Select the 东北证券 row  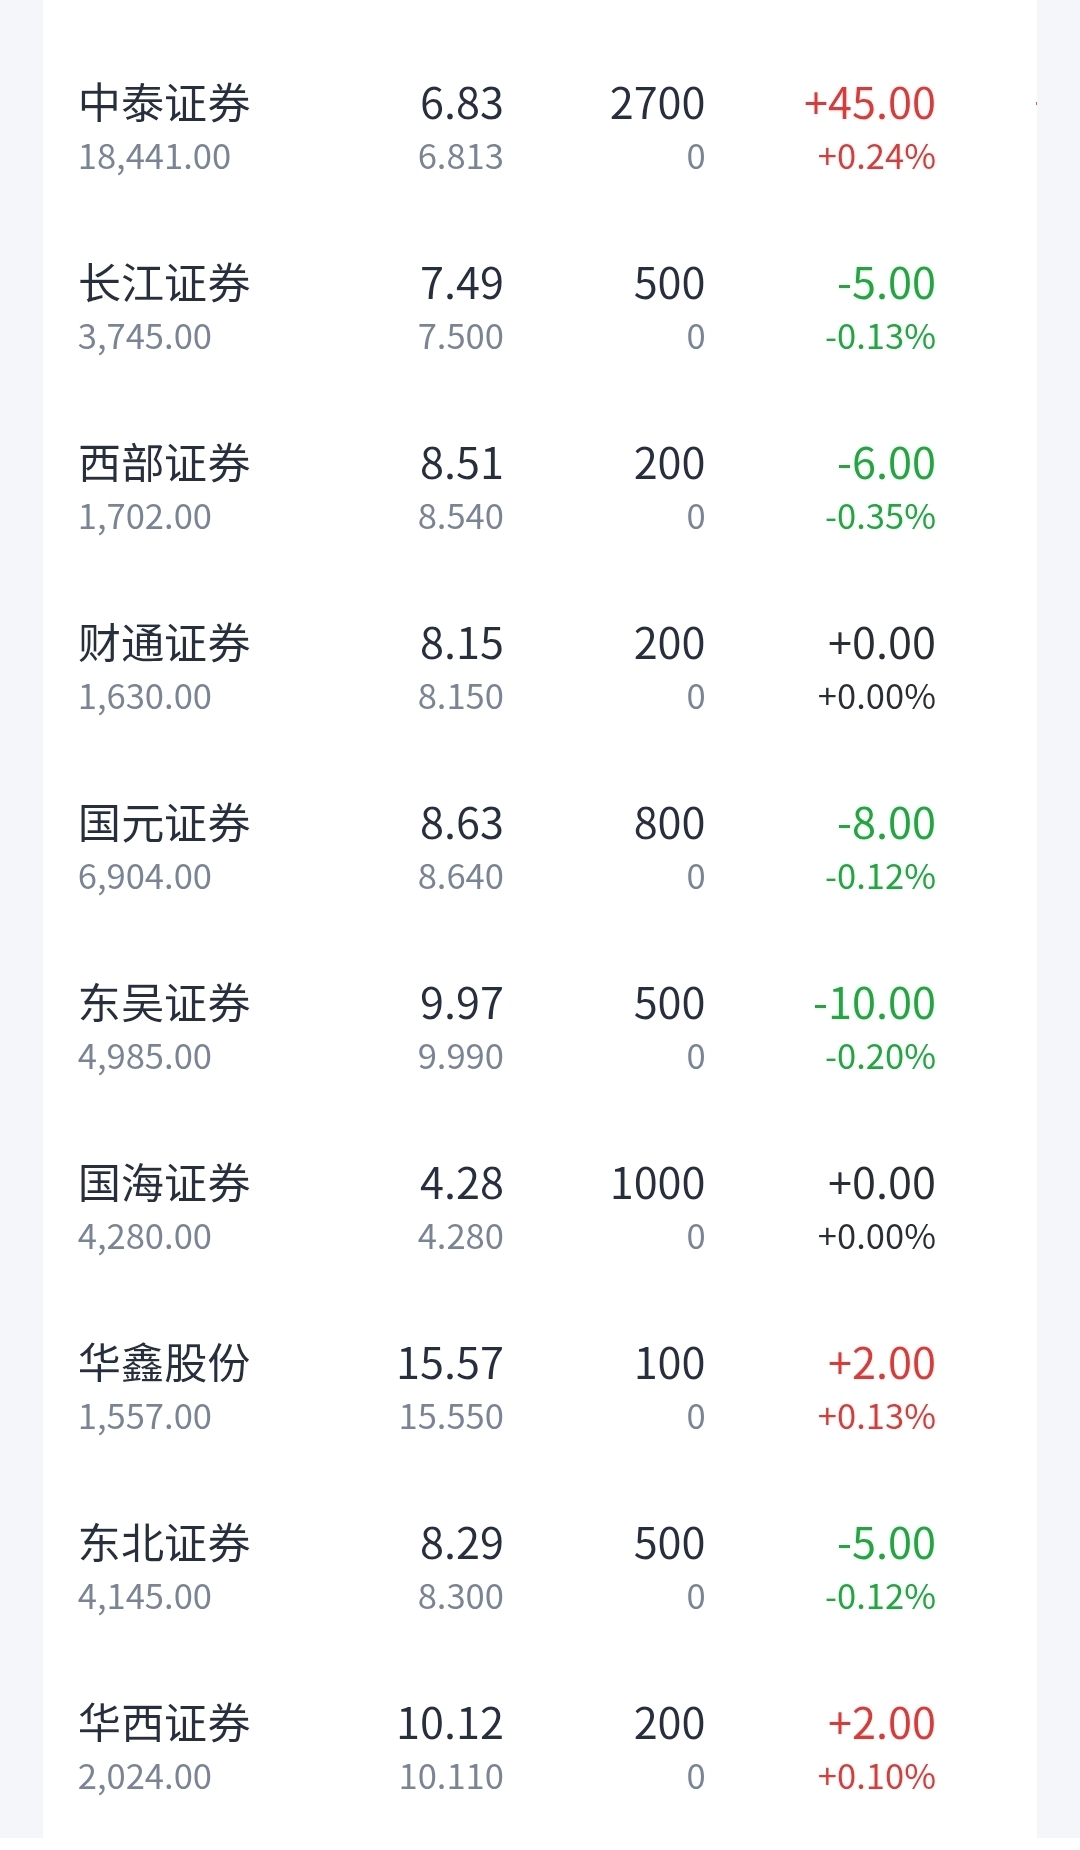(540, 1569)
